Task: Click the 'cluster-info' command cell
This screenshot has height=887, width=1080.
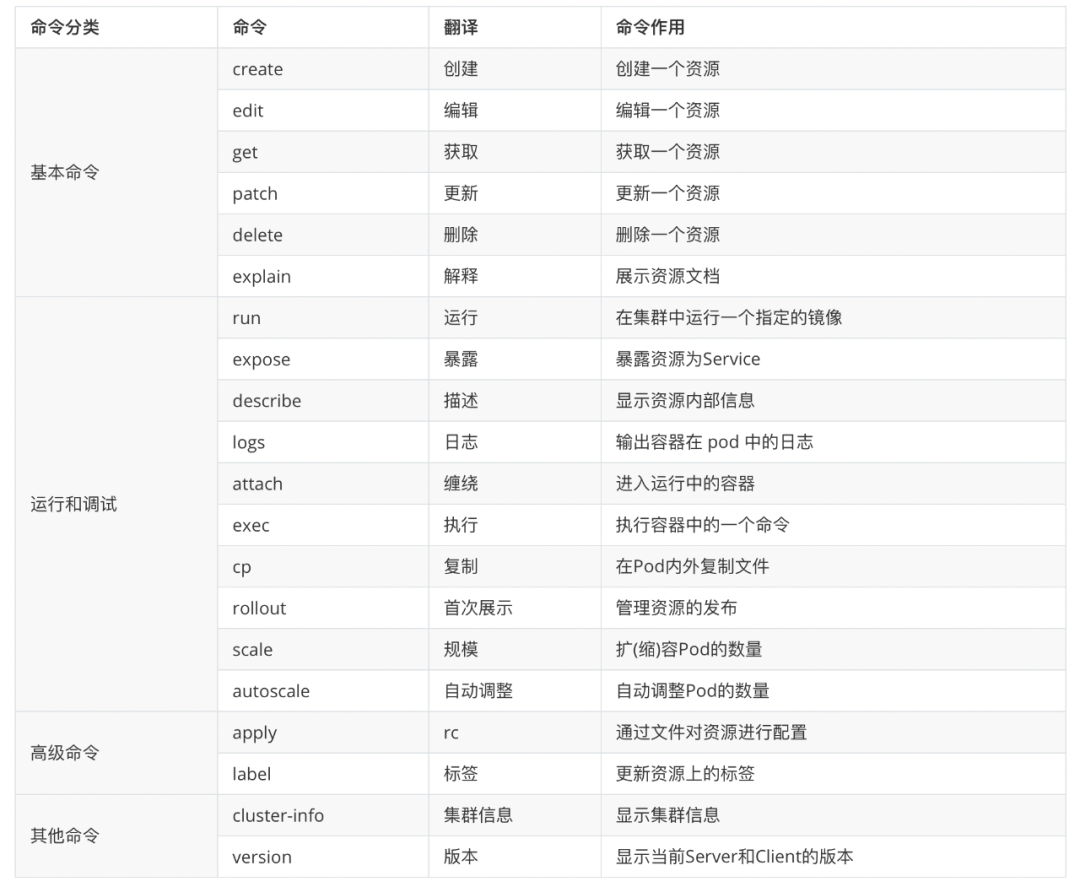Action: point(323,815)
